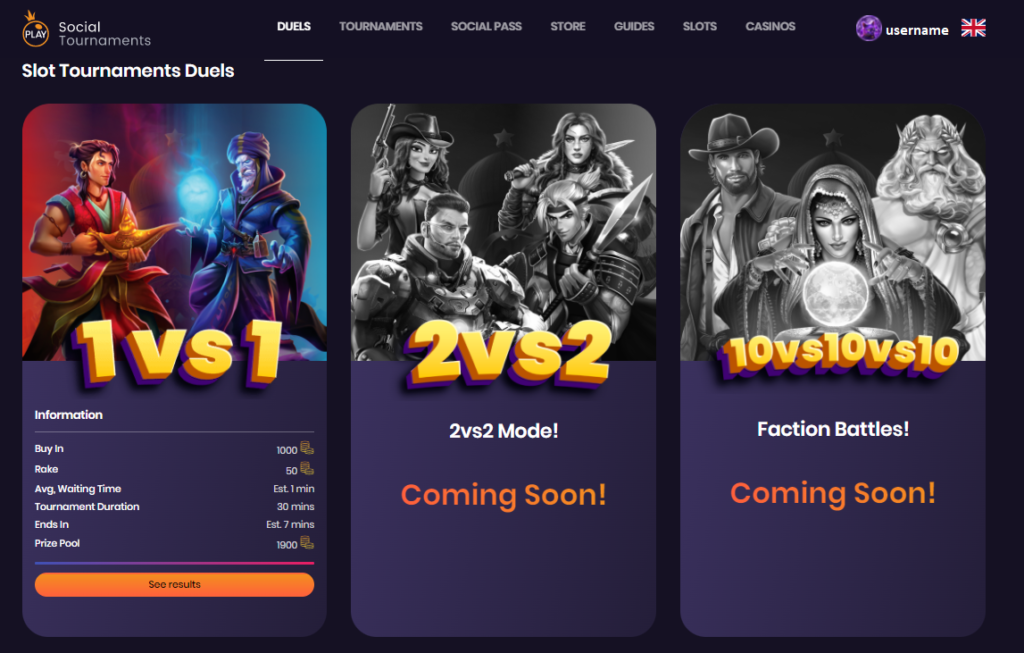This screenshot has height=653, width=1024.
Task: Open the Slots page
Action: (699, 27)
